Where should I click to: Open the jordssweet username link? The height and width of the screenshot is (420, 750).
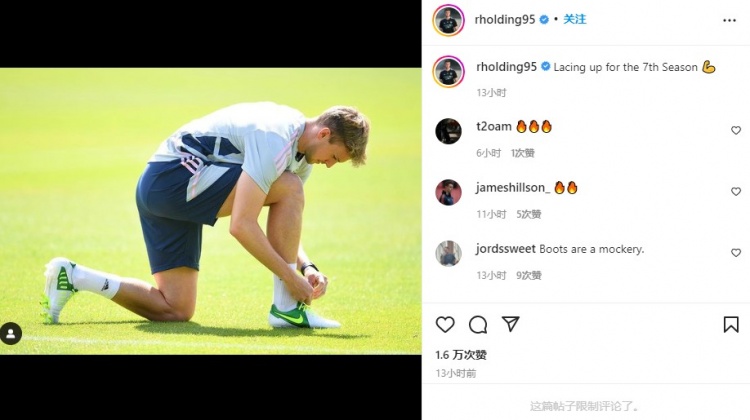(506, 249)
